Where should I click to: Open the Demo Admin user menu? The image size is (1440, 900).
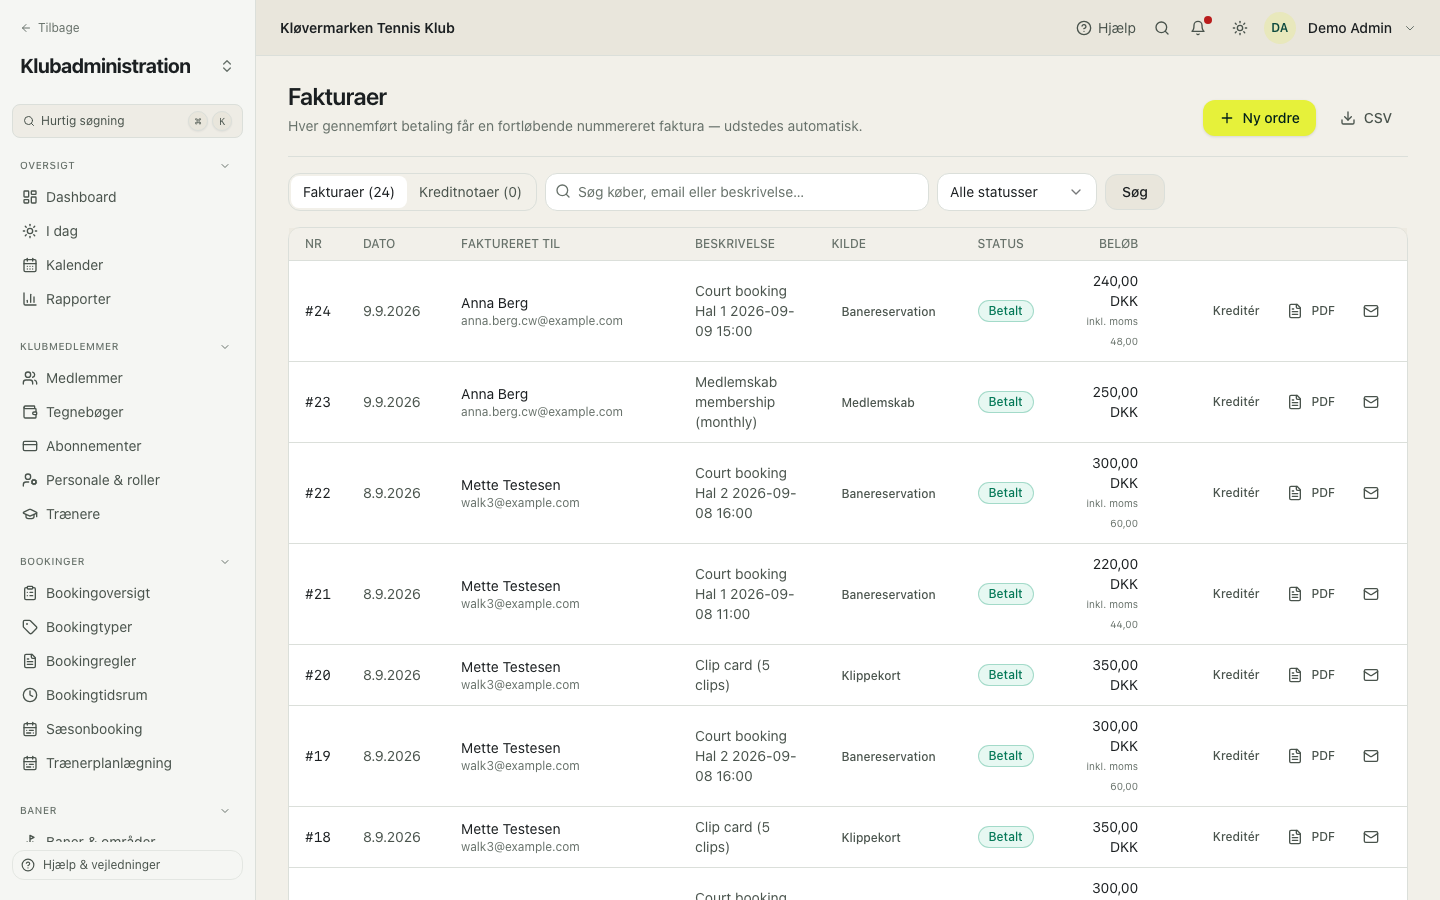[x=1341, y=28]
